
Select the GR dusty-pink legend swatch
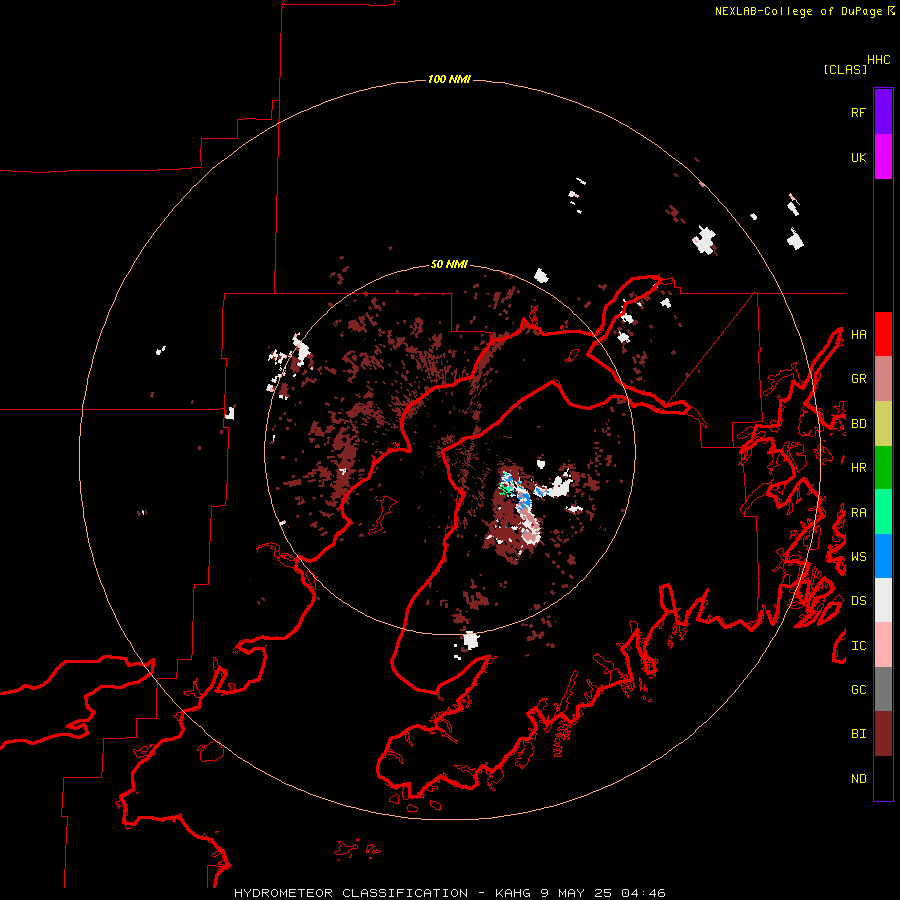(x=883, y=379)
